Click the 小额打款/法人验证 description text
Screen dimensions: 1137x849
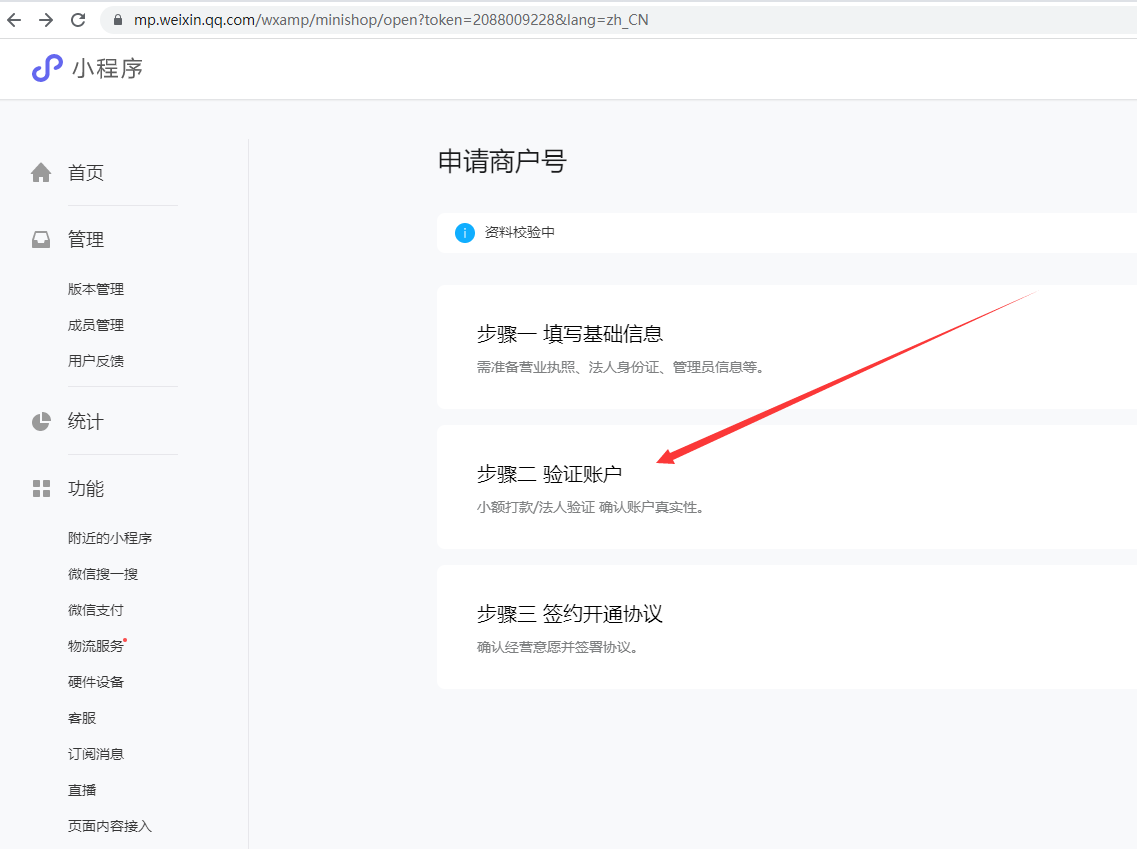(590, 507)
